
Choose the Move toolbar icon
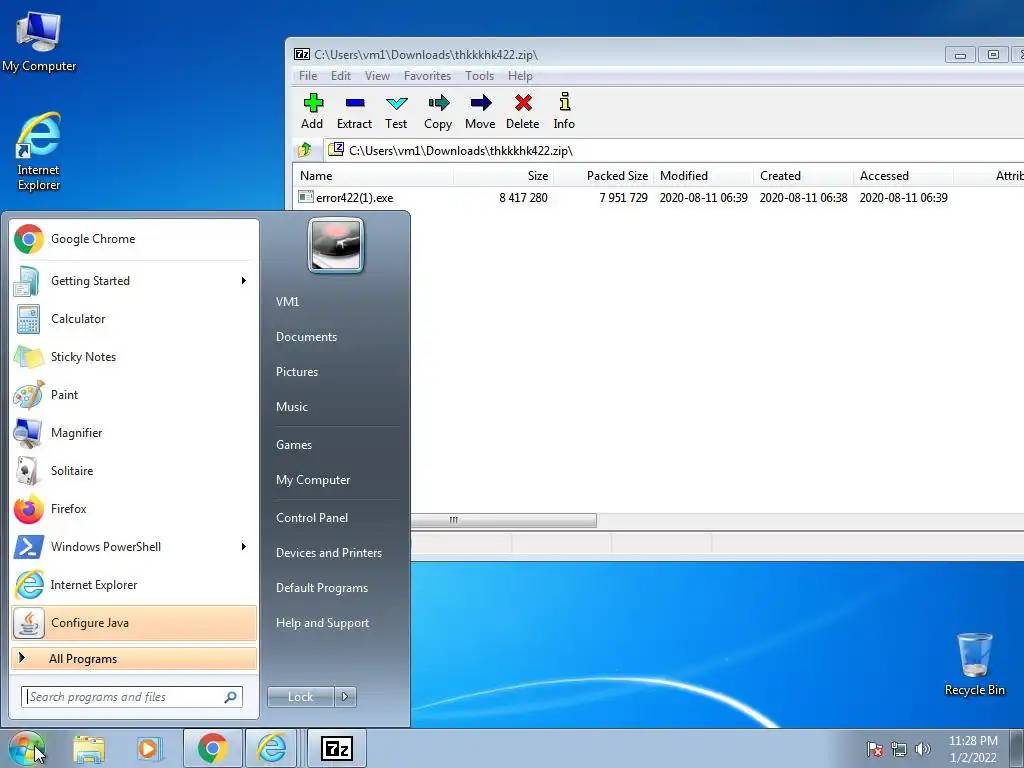pyautogui.click(x=480, y=112)
